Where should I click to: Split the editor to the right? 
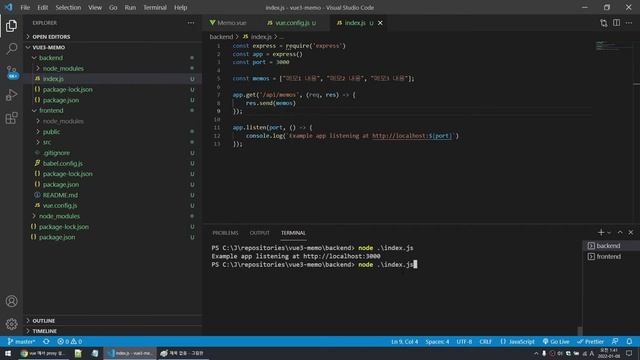pyautogui.click(x=616, y=23)
